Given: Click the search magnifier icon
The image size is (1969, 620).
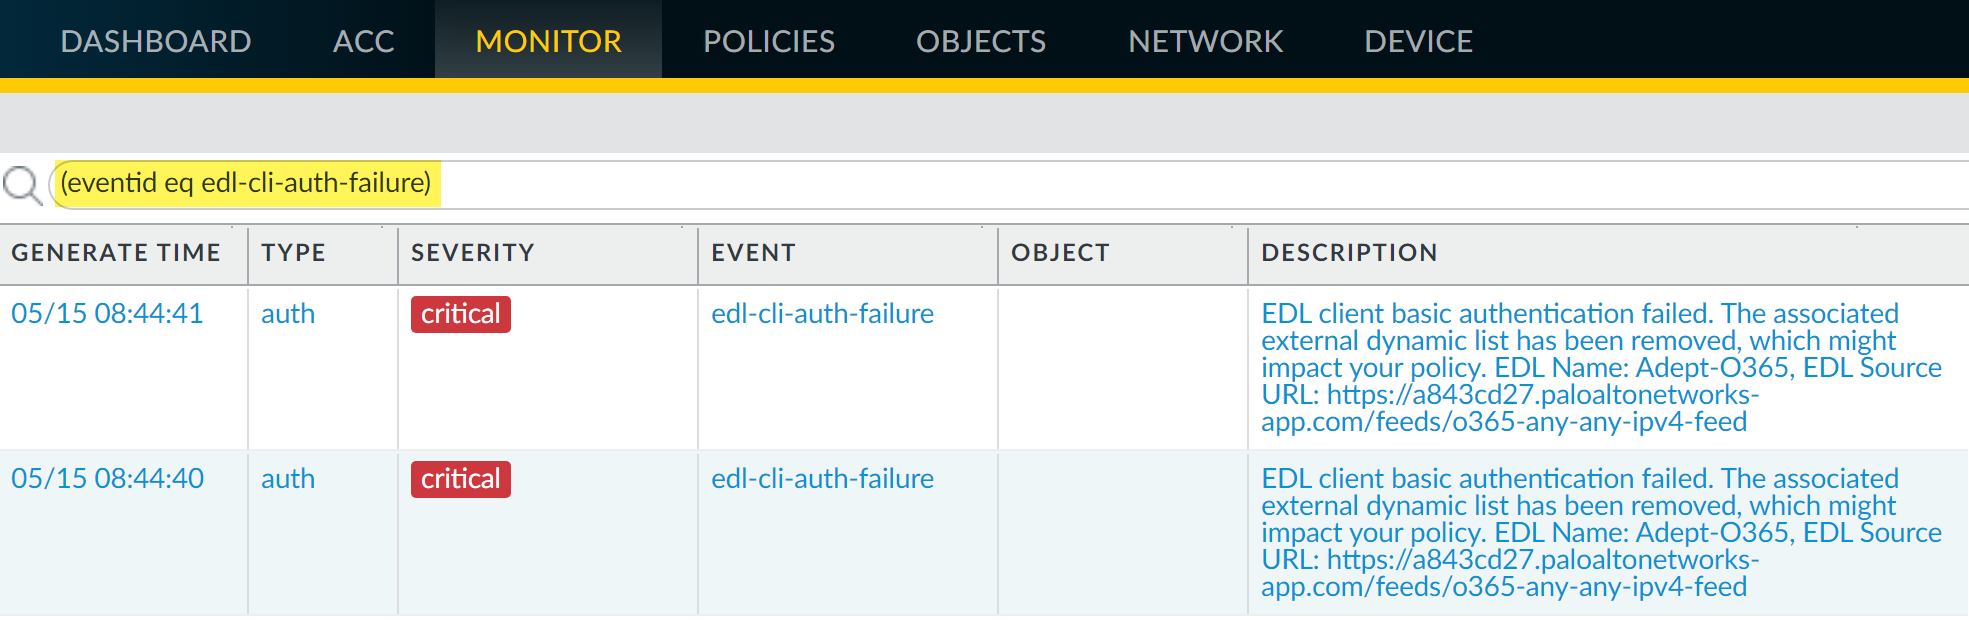Looking at the screenshot, I should (22, 185).
